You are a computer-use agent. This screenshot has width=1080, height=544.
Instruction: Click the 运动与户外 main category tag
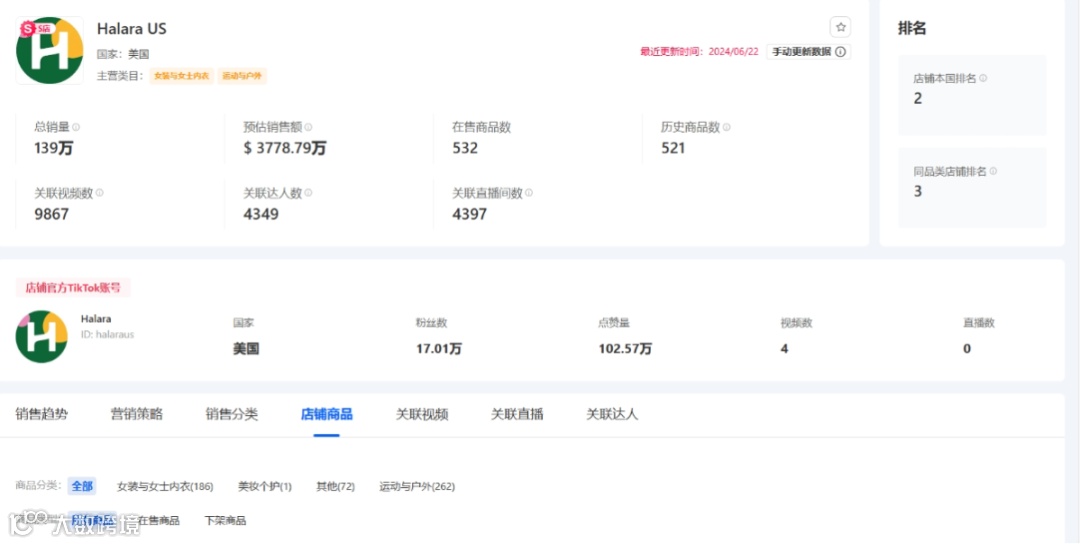pos(242,76)
